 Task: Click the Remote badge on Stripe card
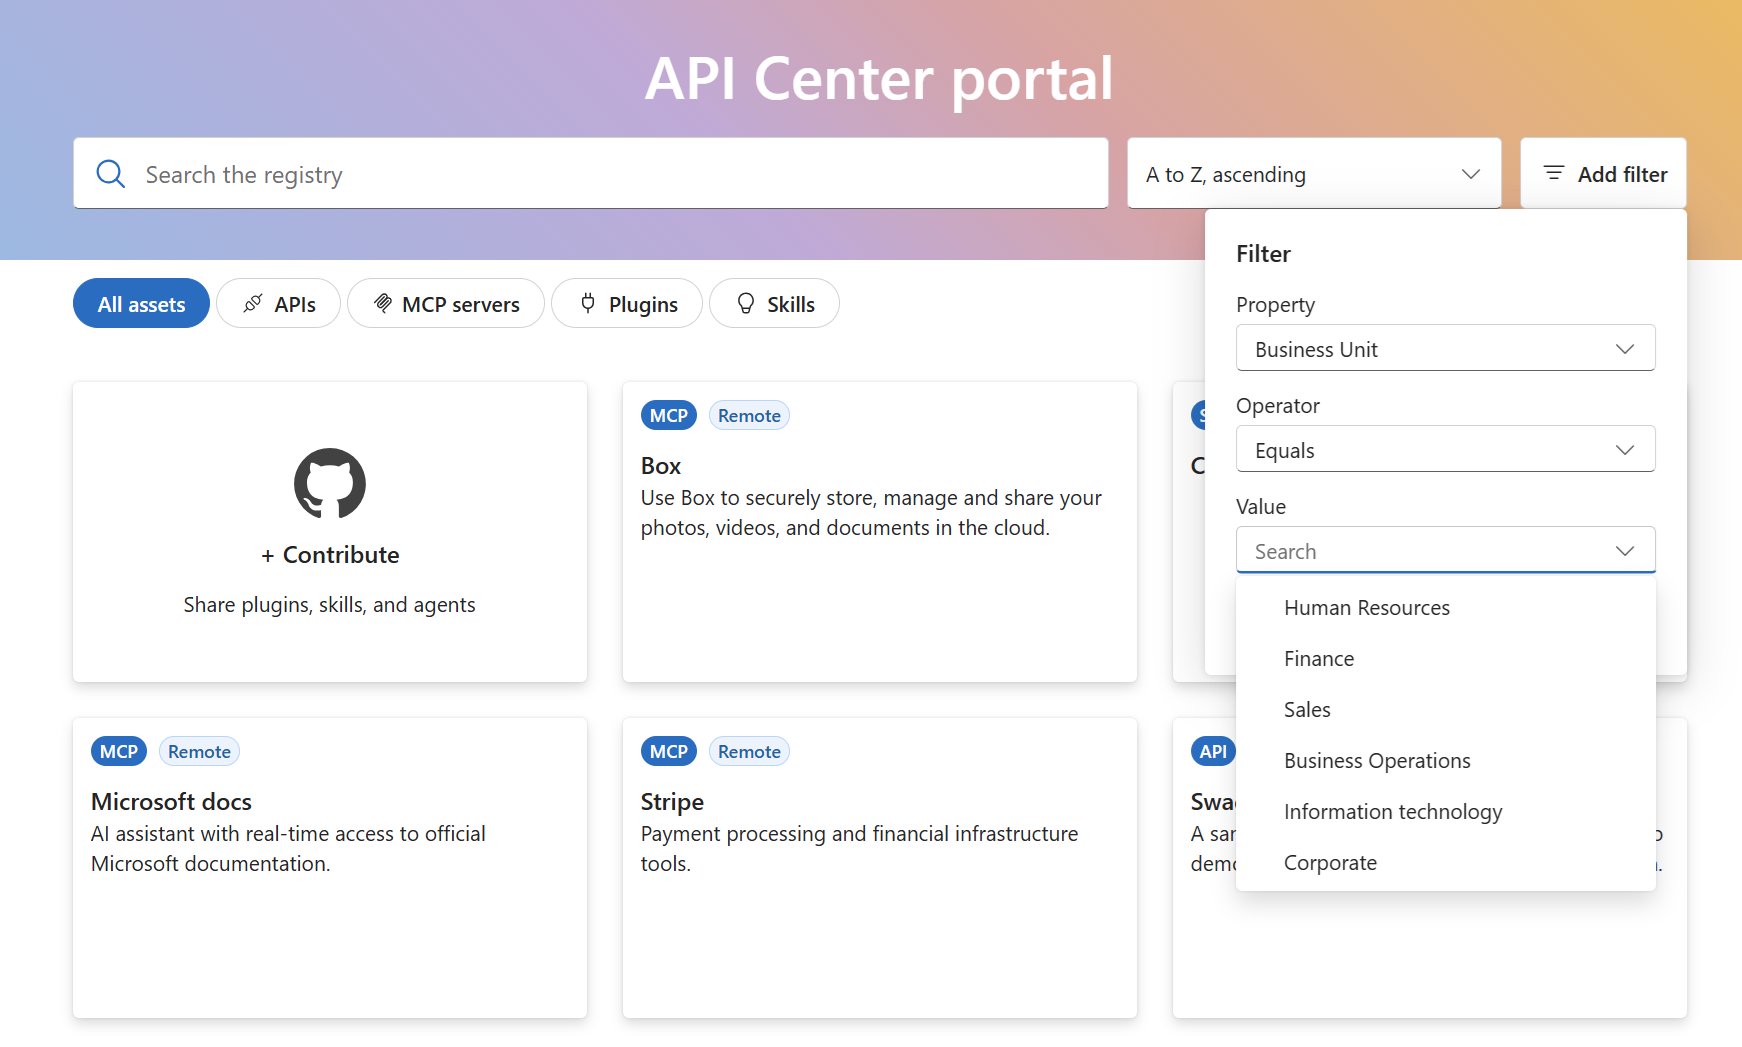point(749,751)
